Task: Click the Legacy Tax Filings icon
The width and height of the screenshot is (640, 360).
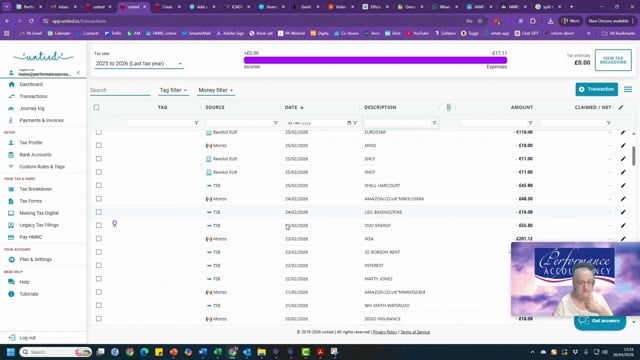Action: point(11,225)
